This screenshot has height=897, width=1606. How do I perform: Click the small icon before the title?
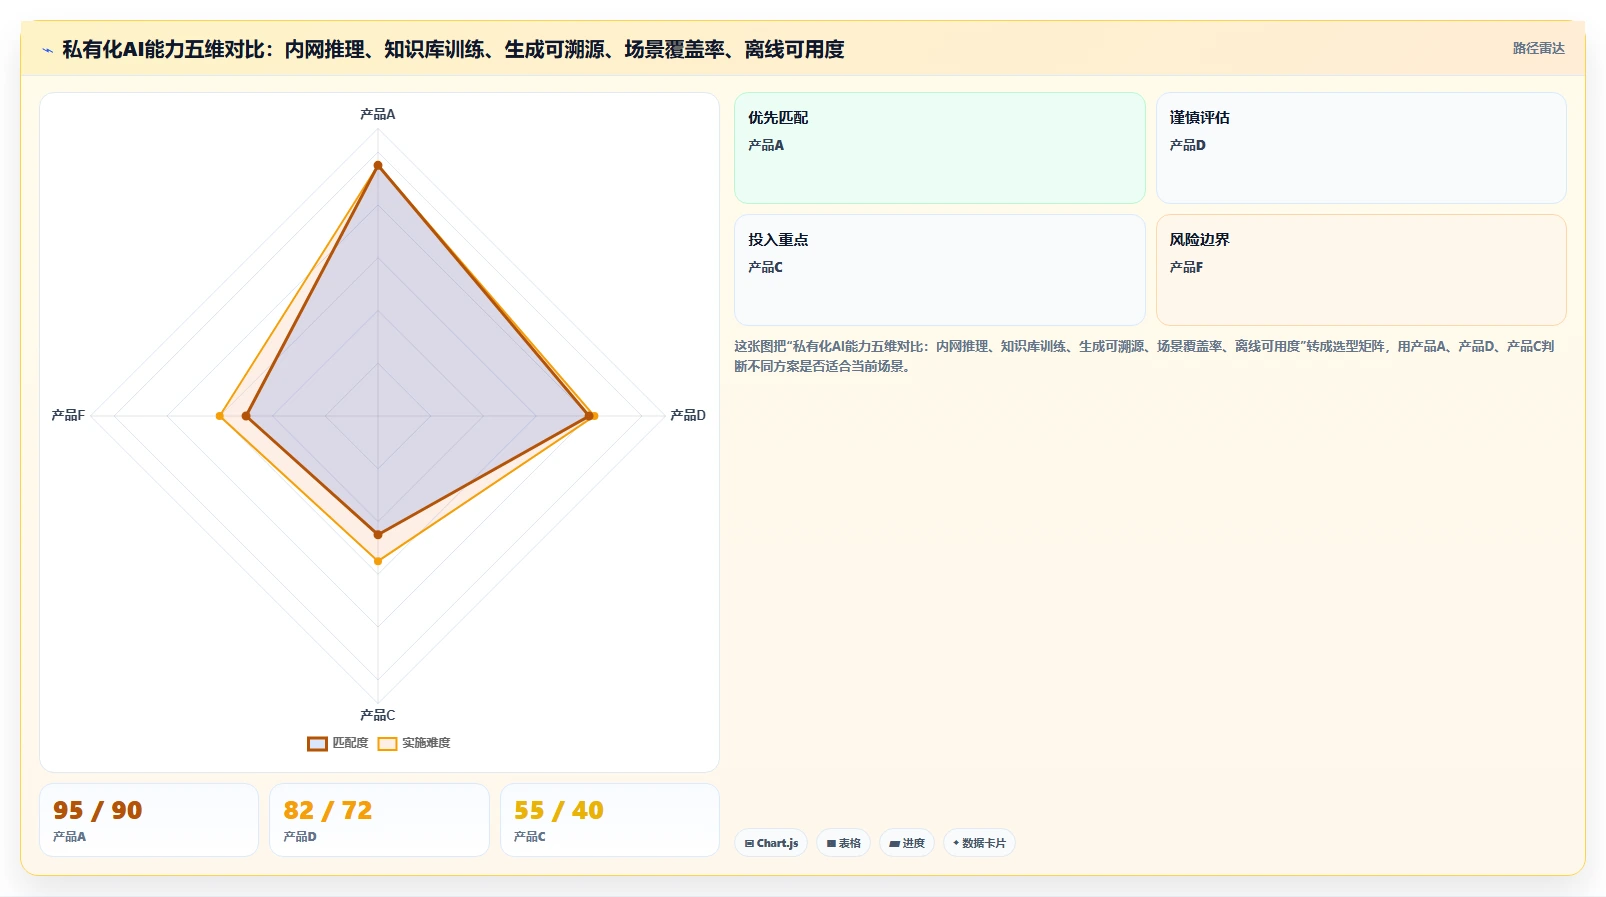(47, 50)
